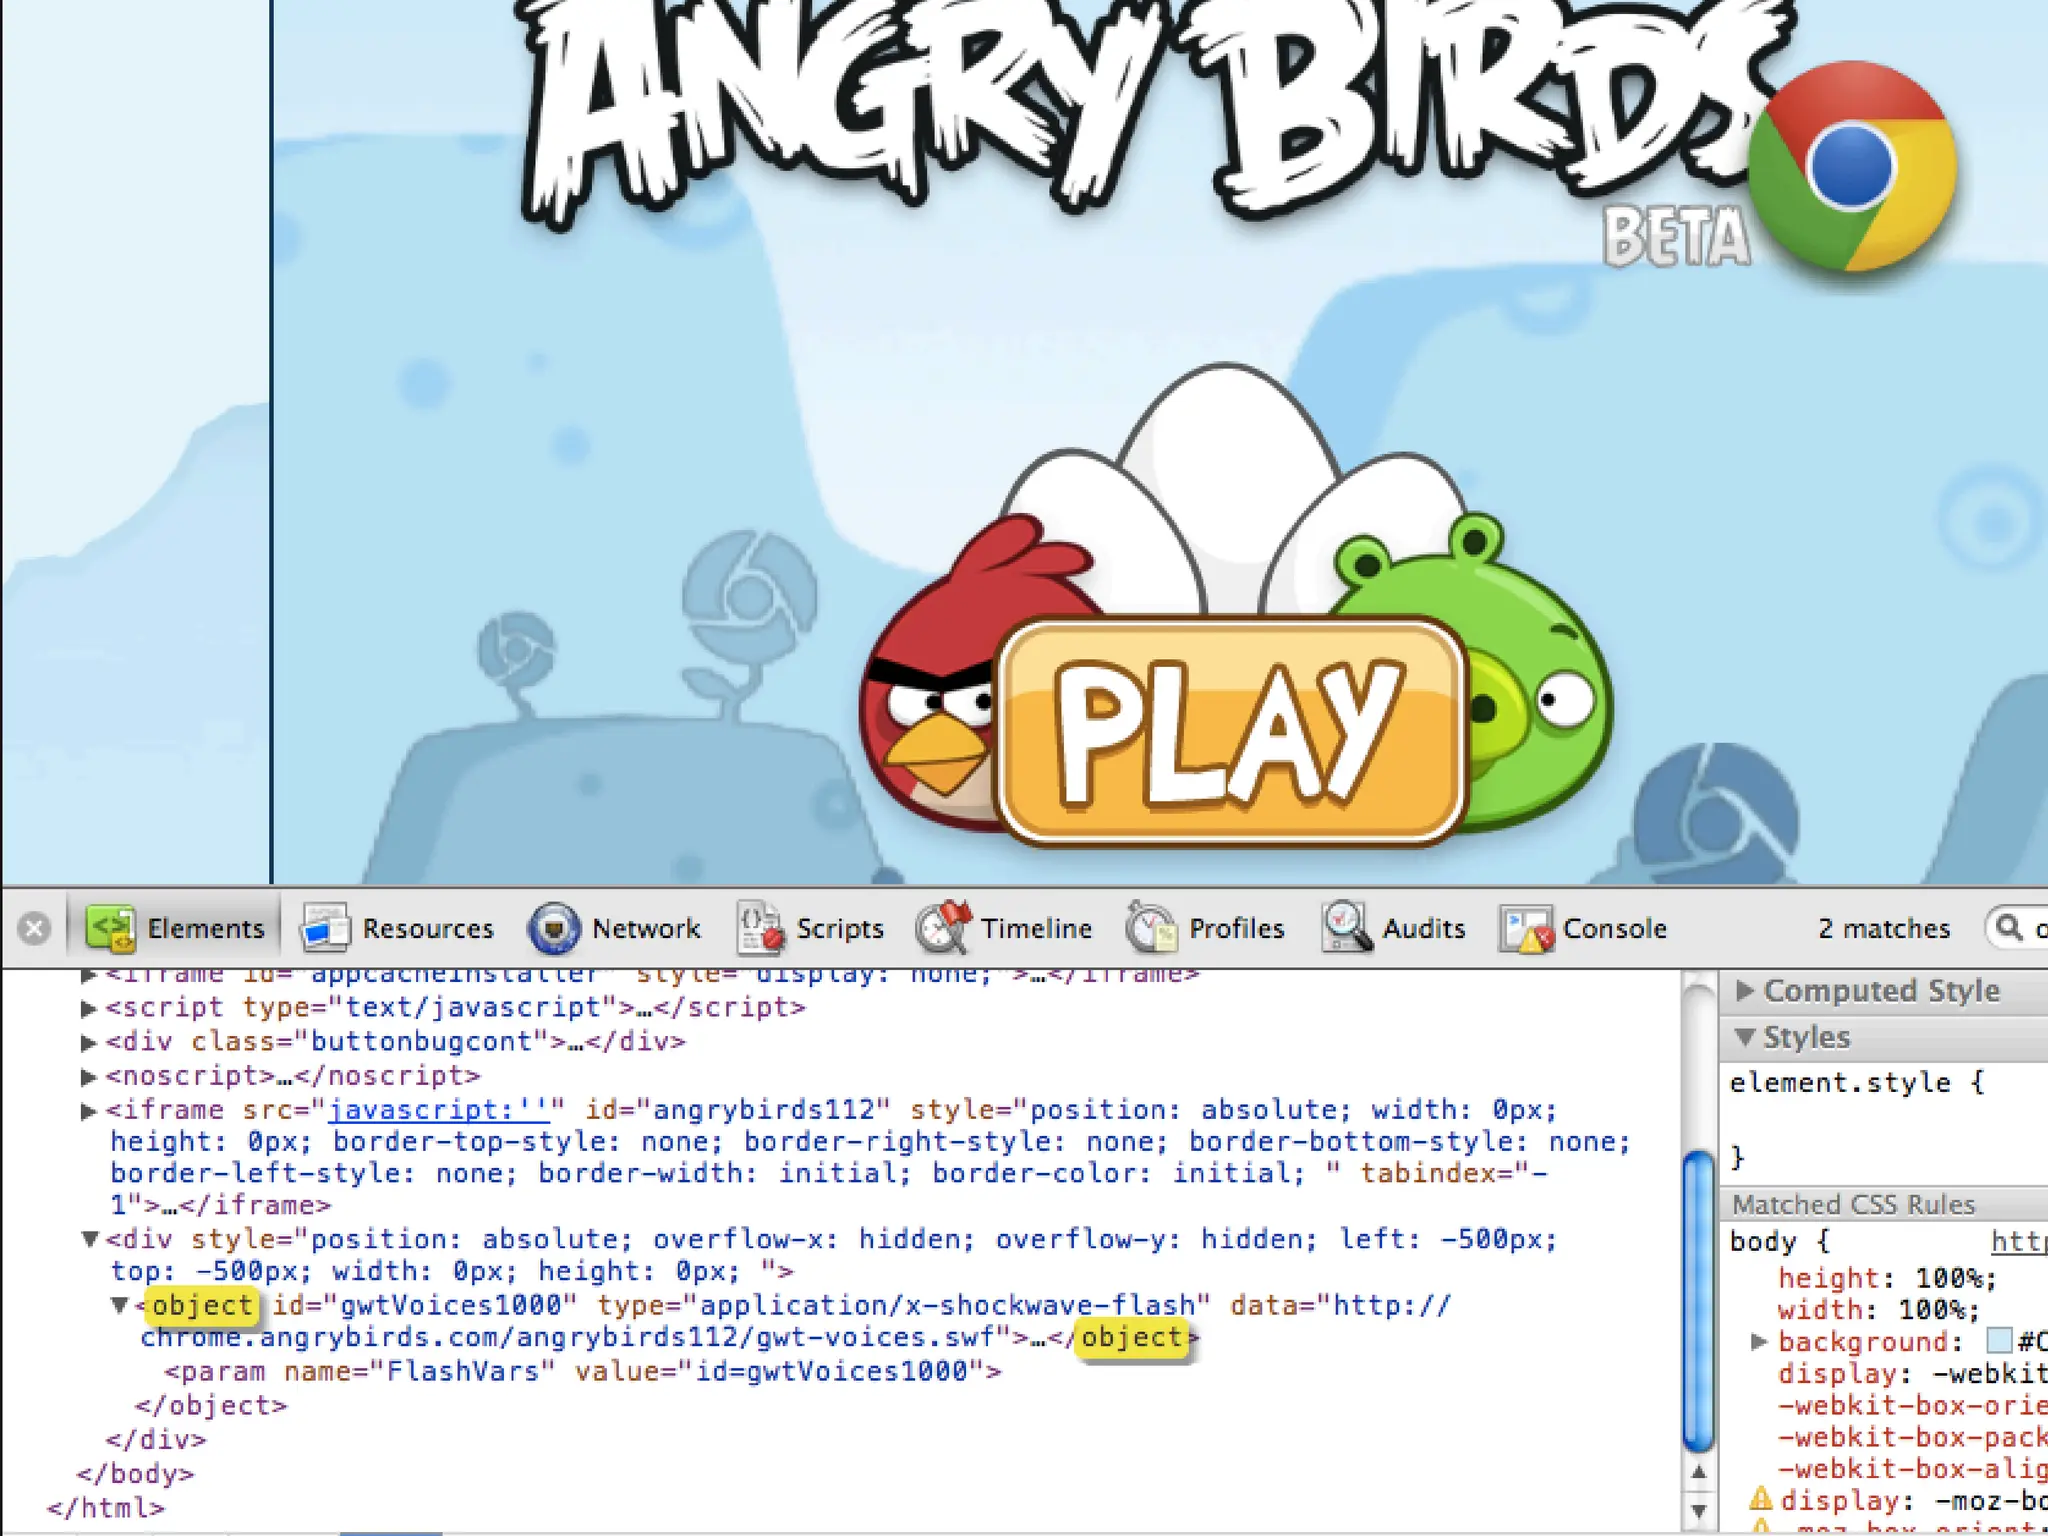Image resolution: width=2048 pixels, height=1536 pixels.
Task: Open the Audits panel icon
Action: (1346, 928)
